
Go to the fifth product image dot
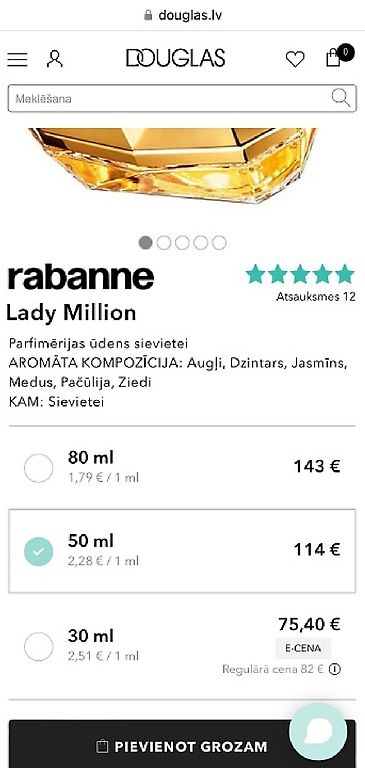pos(219,242)
